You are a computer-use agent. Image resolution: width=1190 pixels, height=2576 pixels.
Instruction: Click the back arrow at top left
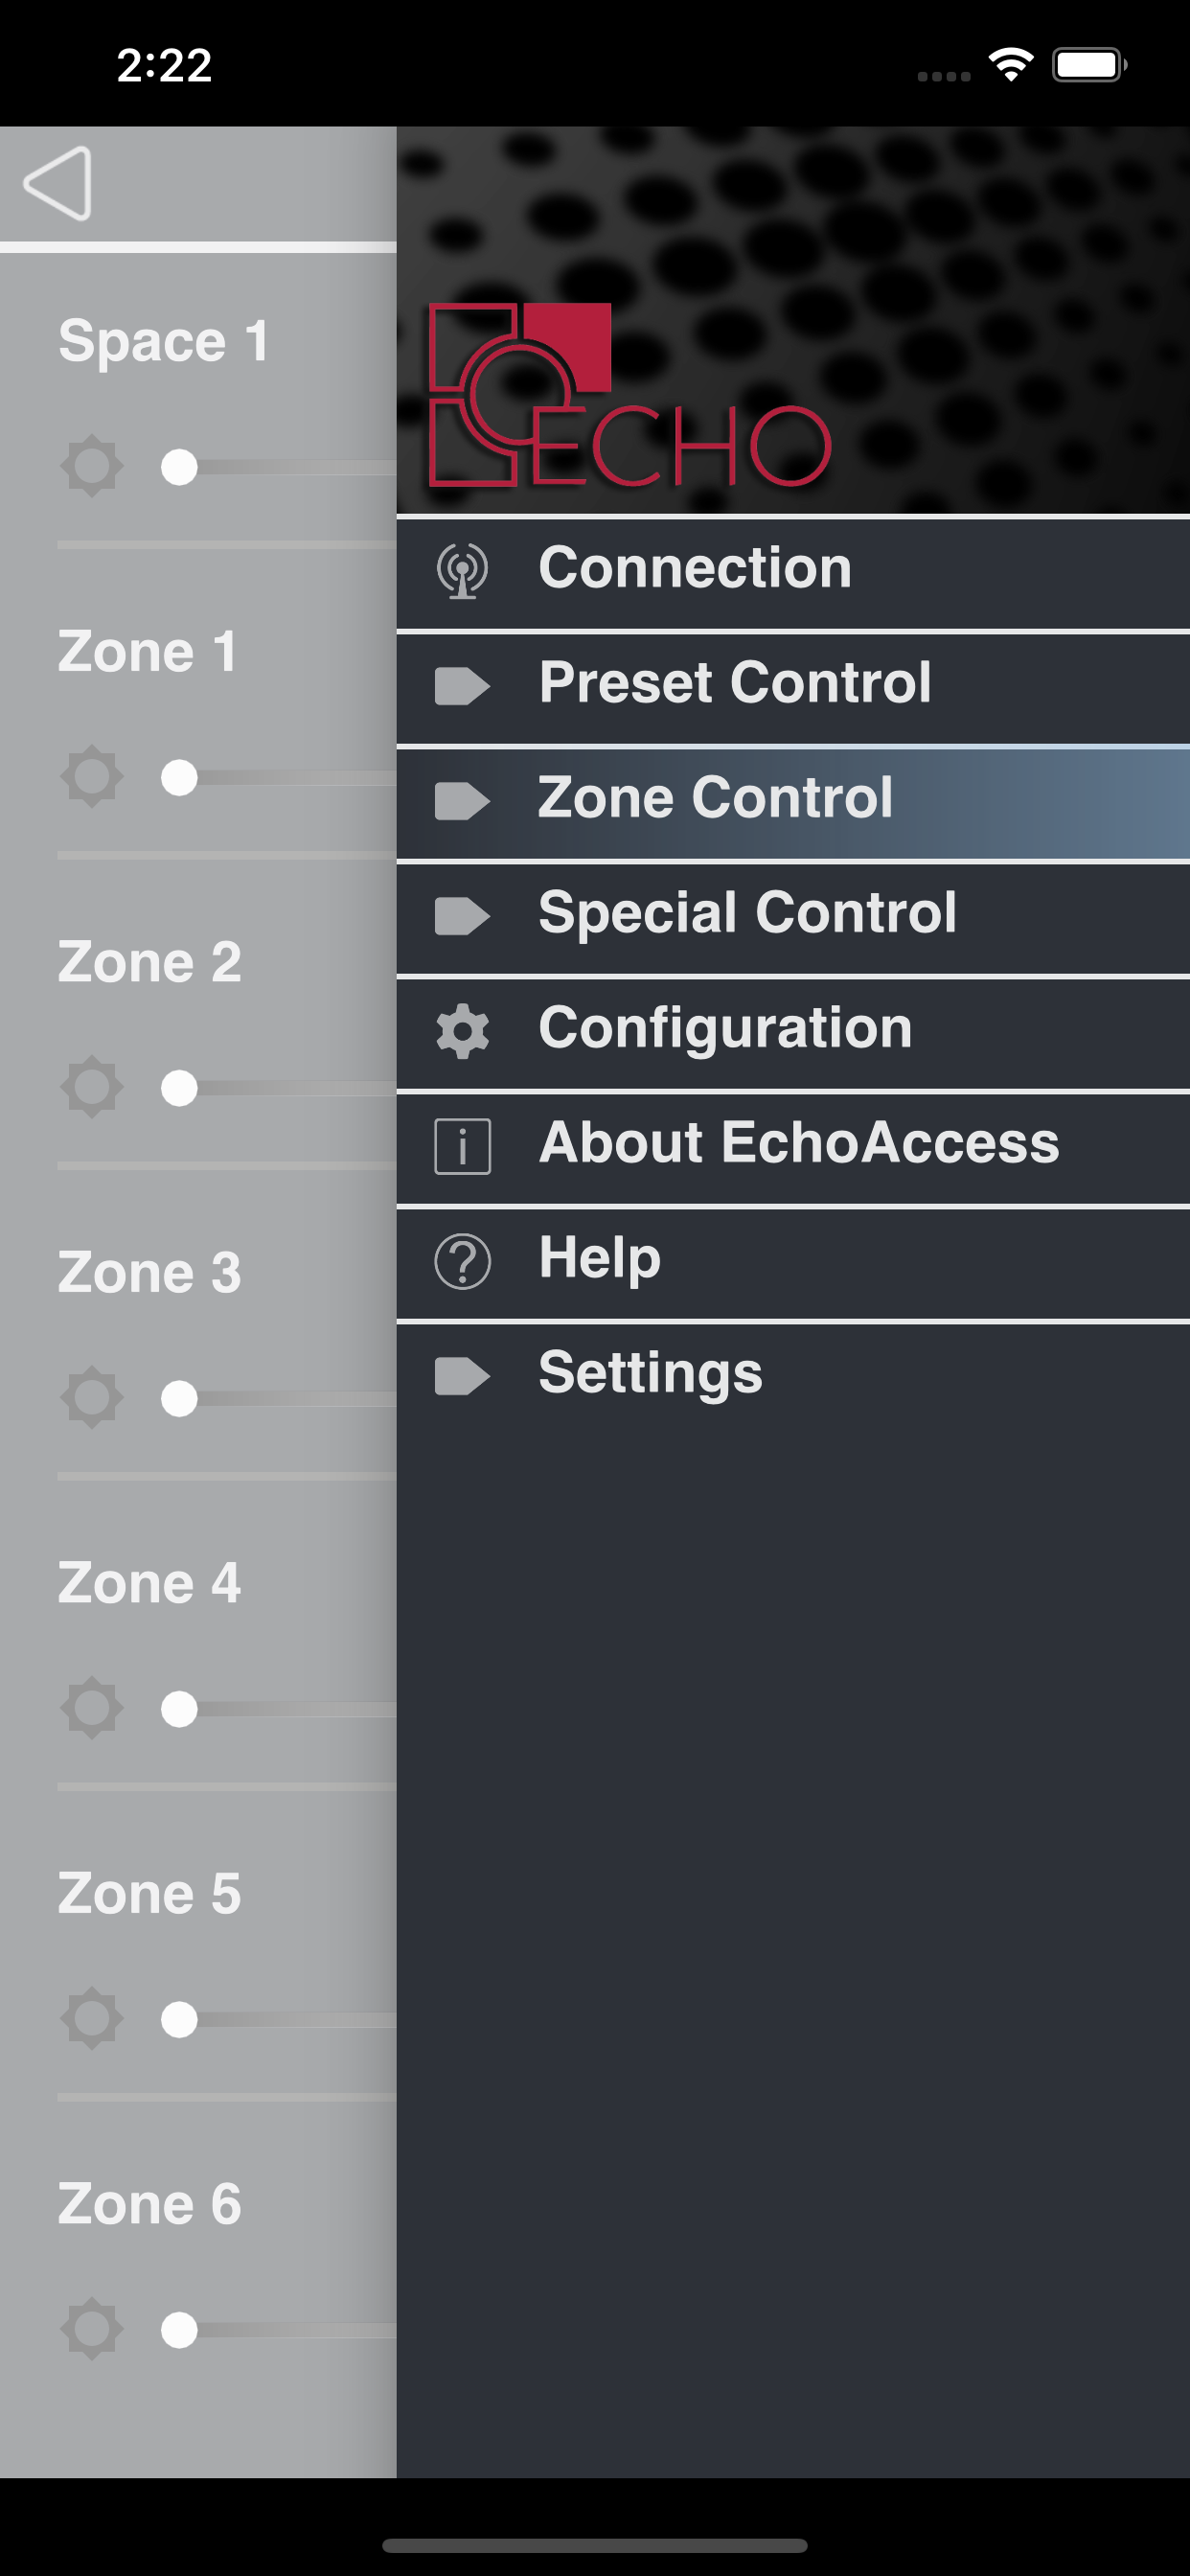coord(60,183)
